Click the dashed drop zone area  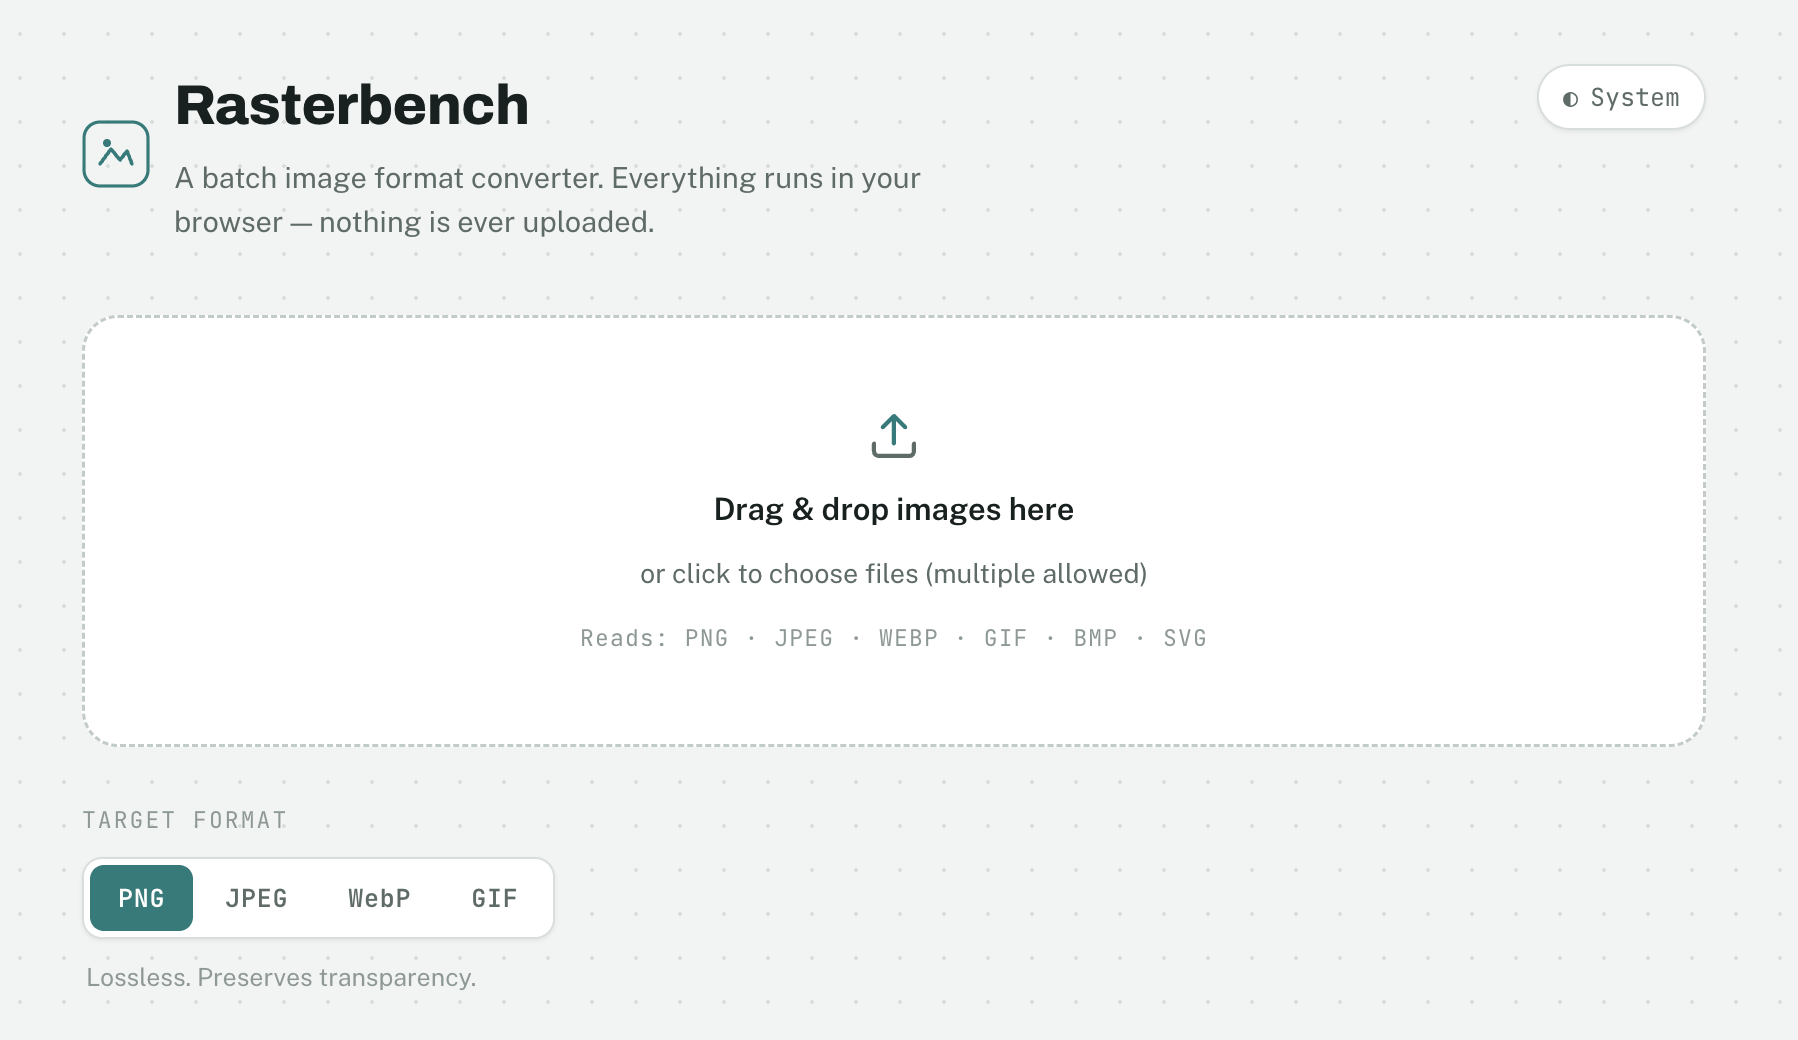tap(894, 531)
